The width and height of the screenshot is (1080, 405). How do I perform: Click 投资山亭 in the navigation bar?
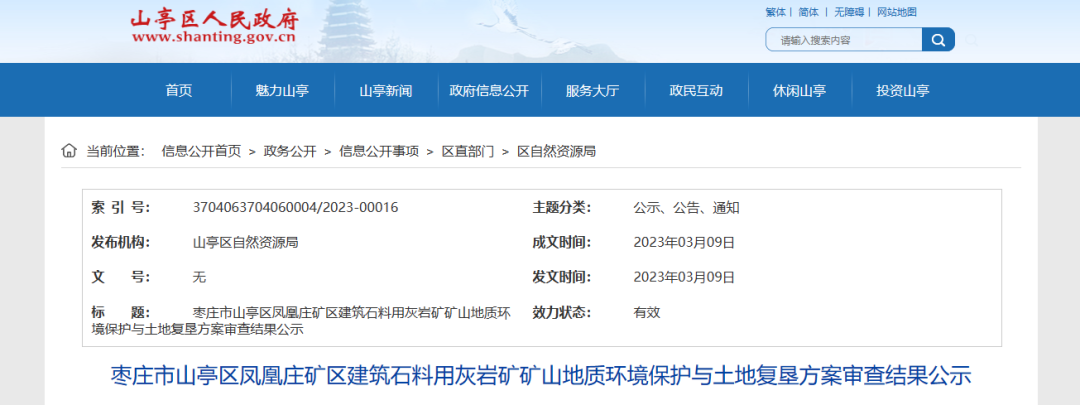pyautogui.click(x=903, y=91)
